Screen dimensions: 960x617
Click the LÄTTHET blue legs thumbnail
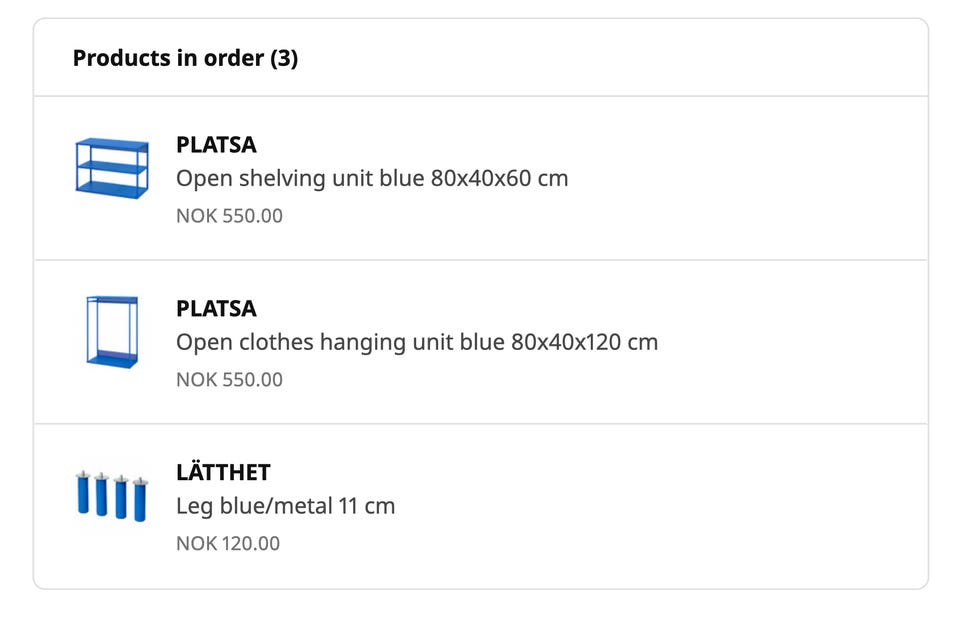[x=111, y=496]
